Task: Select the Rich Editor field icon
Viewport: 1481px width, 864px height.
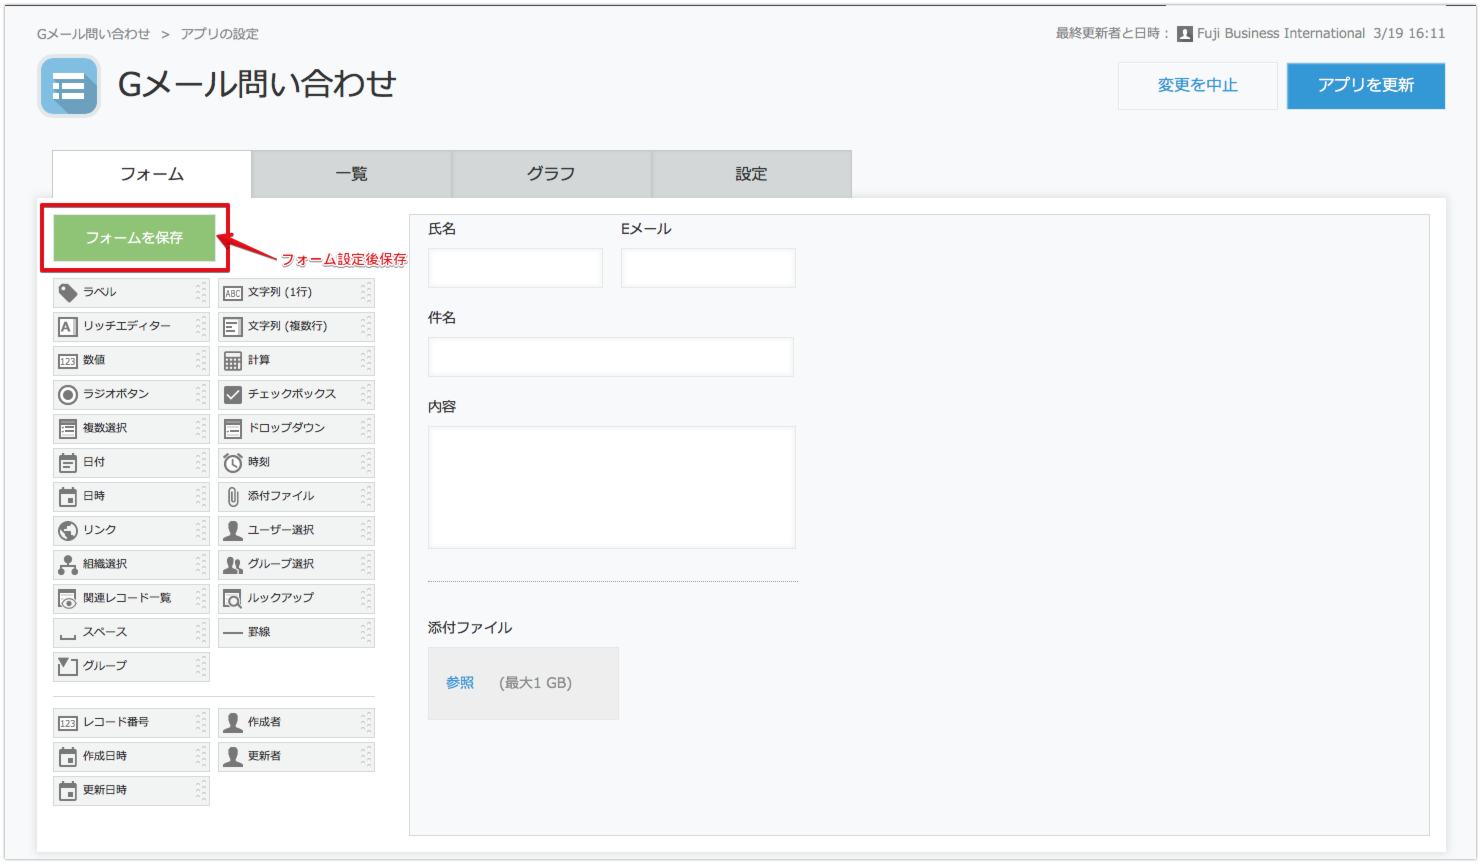Action: (x=68, y=327)
